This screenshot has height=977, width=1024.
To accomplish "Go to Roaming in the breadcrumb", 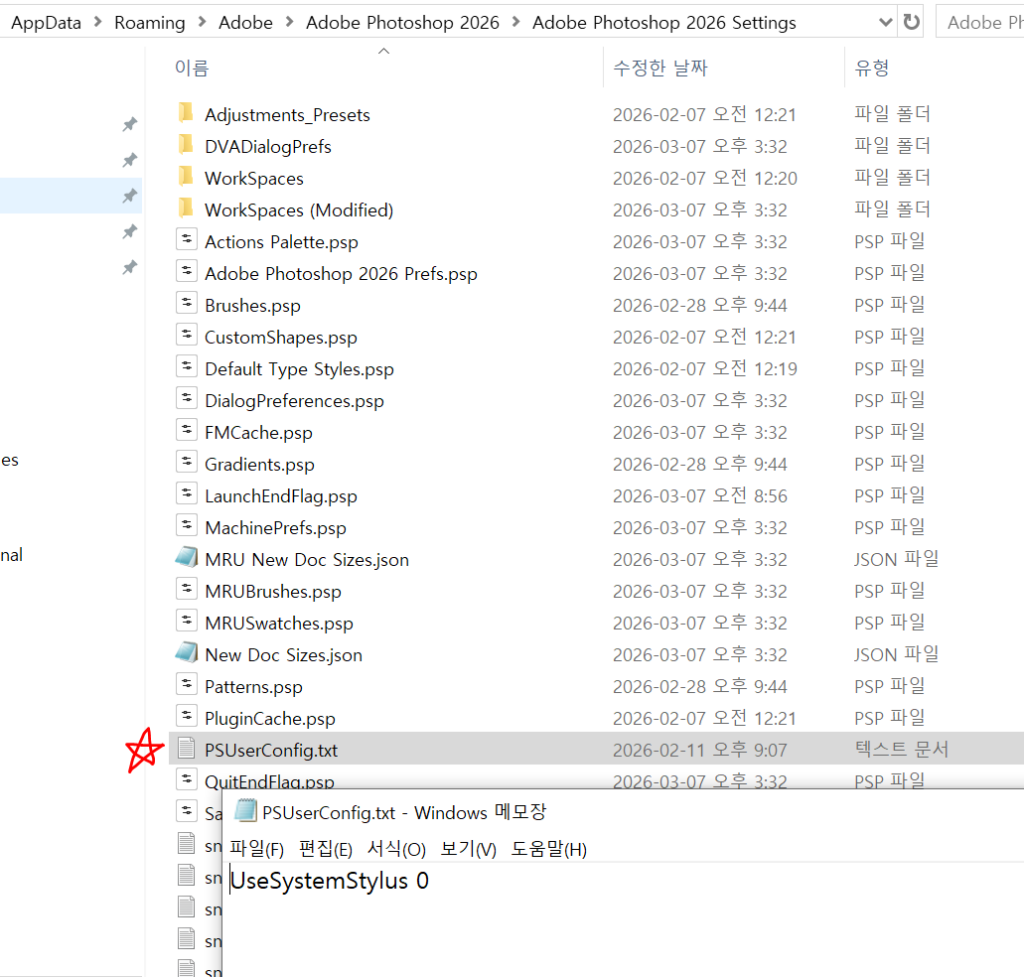I will pos(150,22).
